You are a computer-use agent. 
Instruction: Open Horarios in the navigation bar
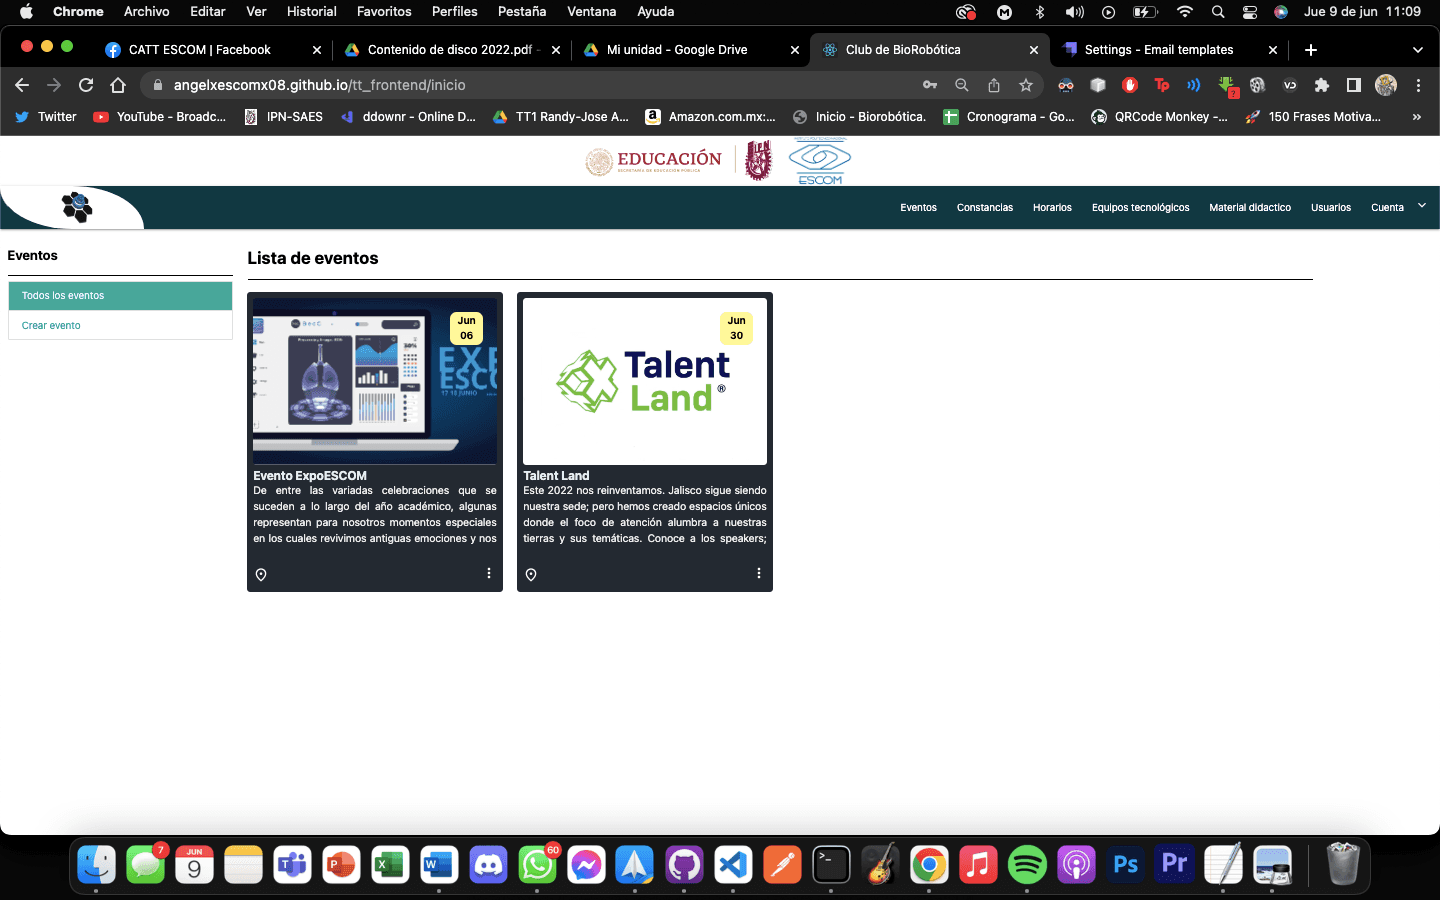click(x=1052, y=208)
